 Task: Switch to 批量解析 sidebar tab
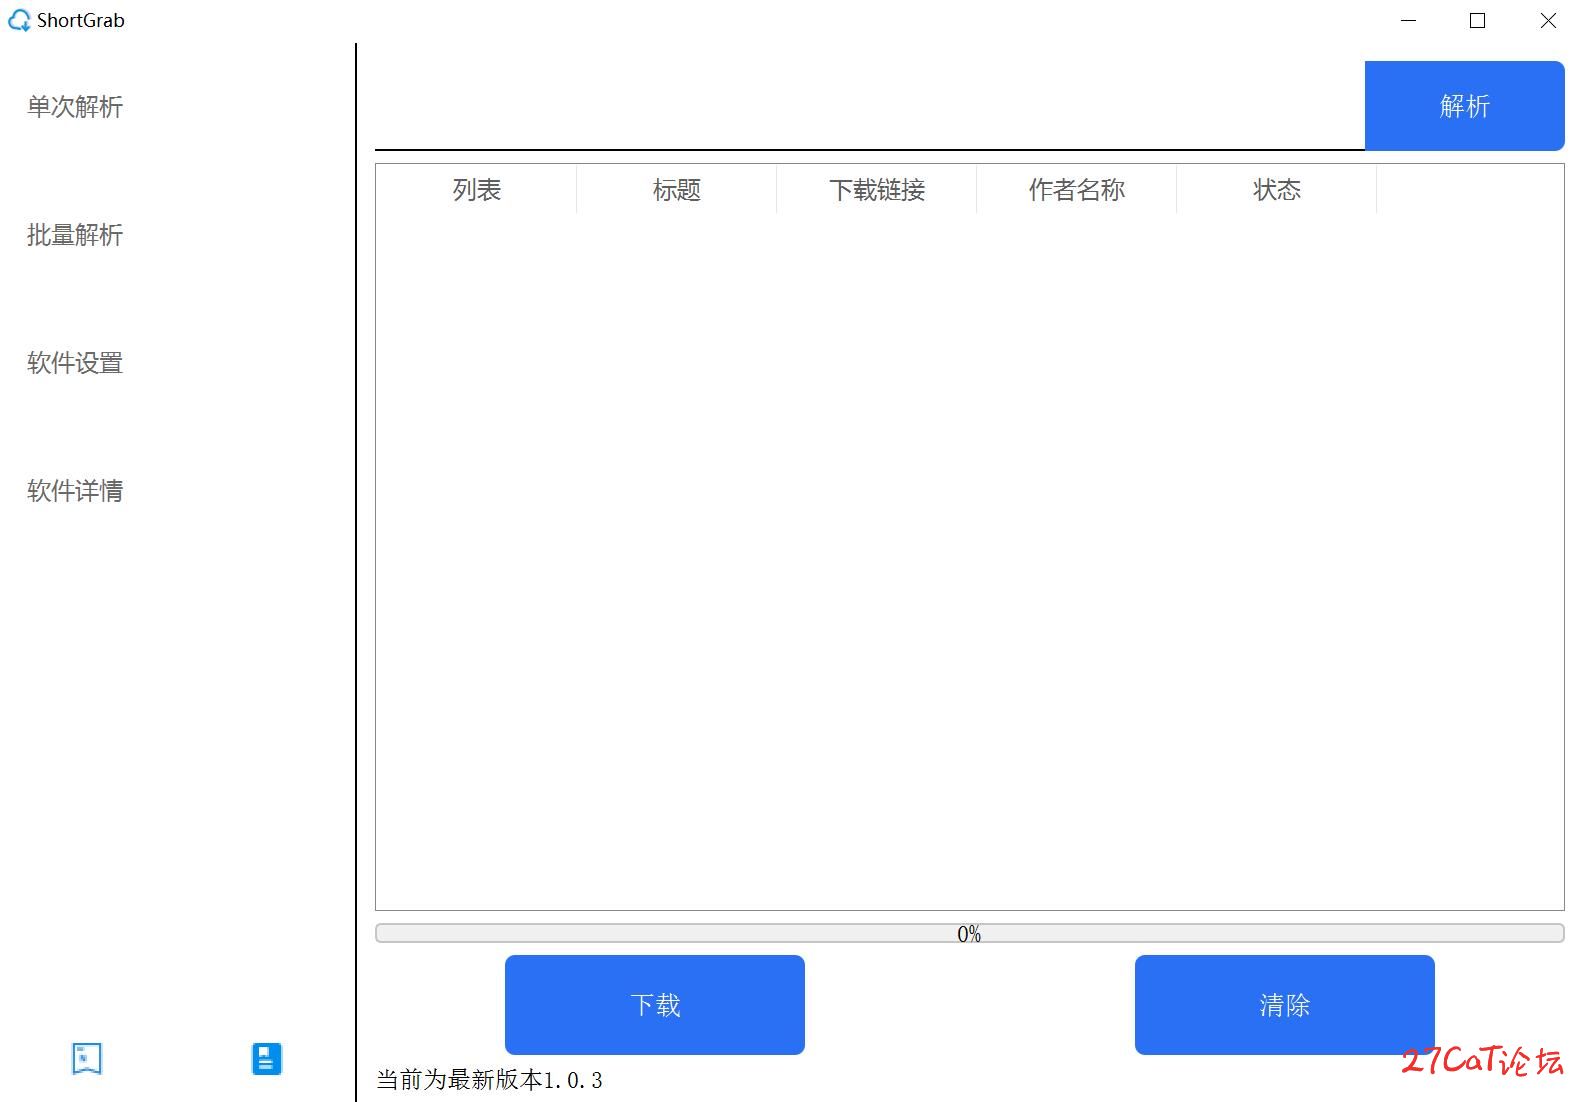click(75, 235)
